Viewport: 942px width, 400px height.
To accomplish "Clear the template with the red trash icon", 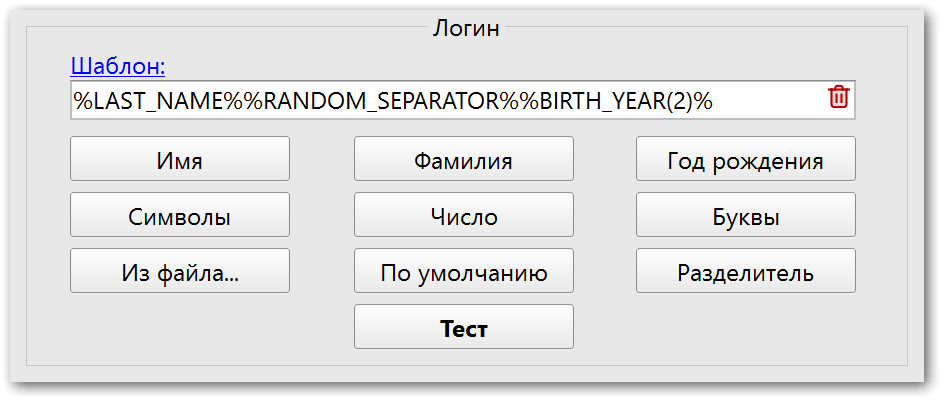I will click(x=839, y=97).
